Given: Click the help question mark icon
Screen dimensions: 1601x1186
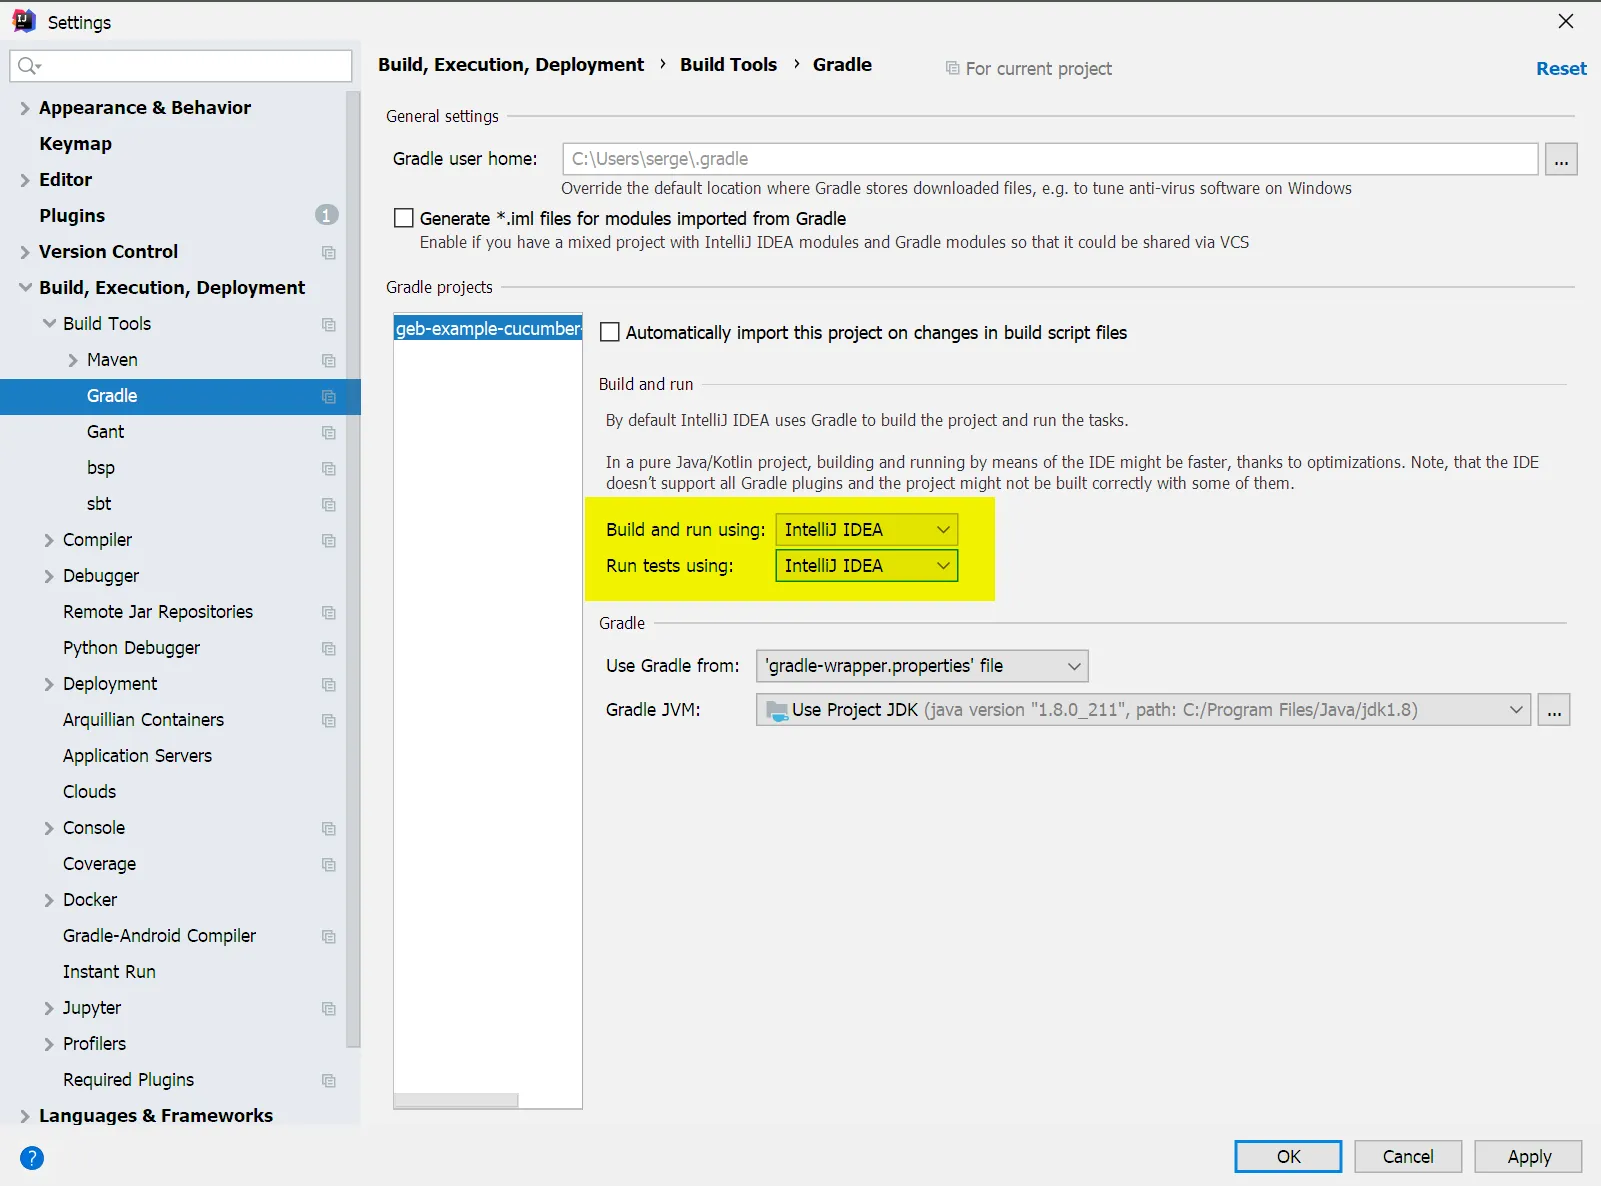Looking at the screenshot, I should point(32,1158).
